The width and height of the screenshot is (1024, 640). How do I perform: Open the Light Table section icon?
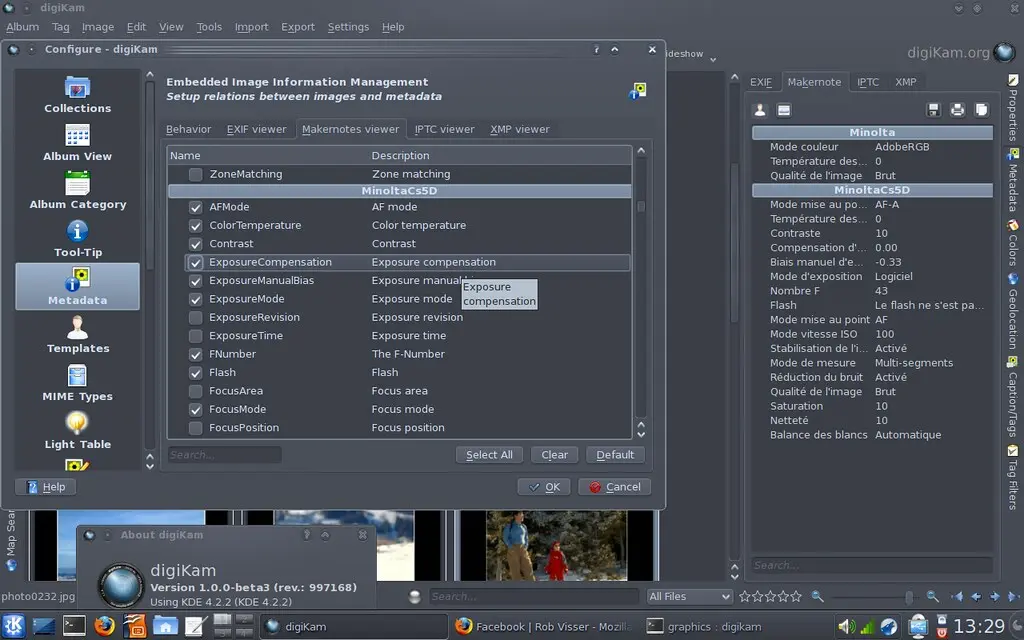coord(76,430)
